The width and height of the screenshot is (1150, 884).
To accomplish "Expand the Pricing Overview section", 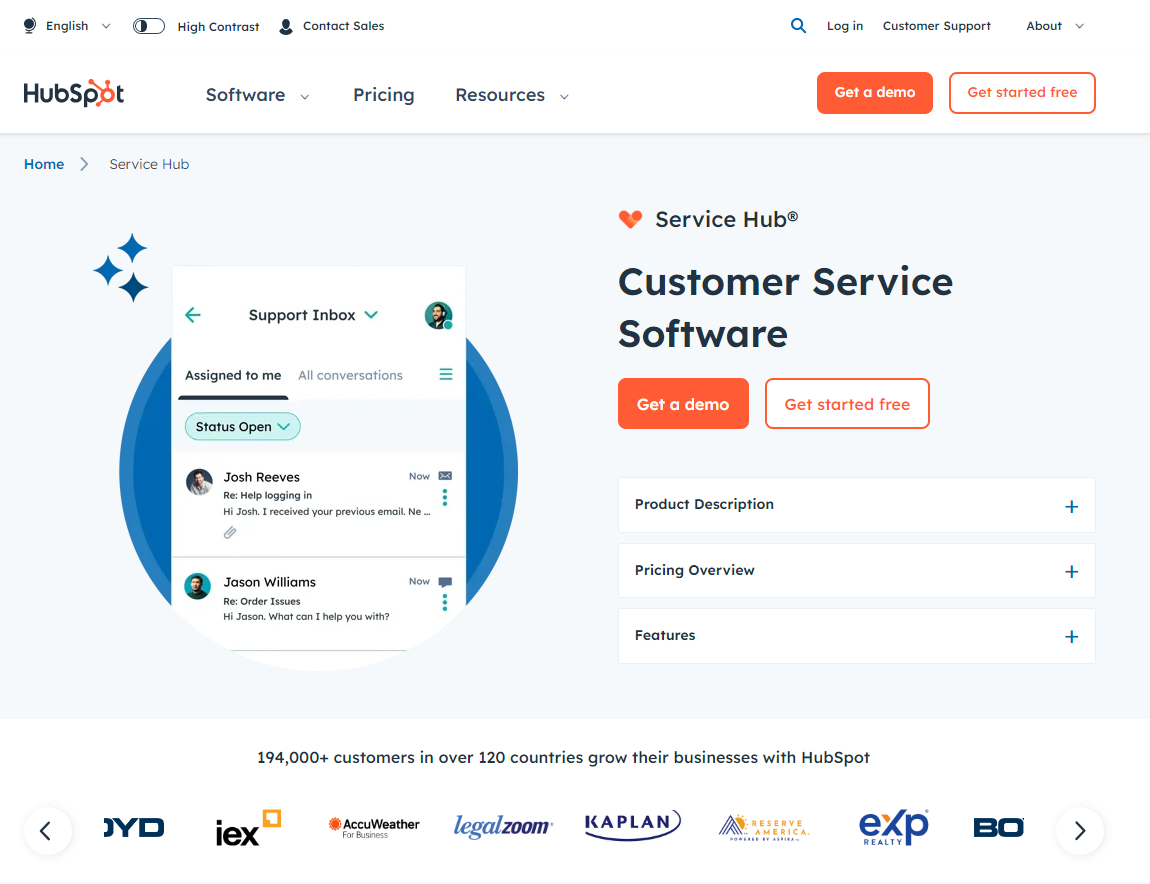I will click(857, 571).
